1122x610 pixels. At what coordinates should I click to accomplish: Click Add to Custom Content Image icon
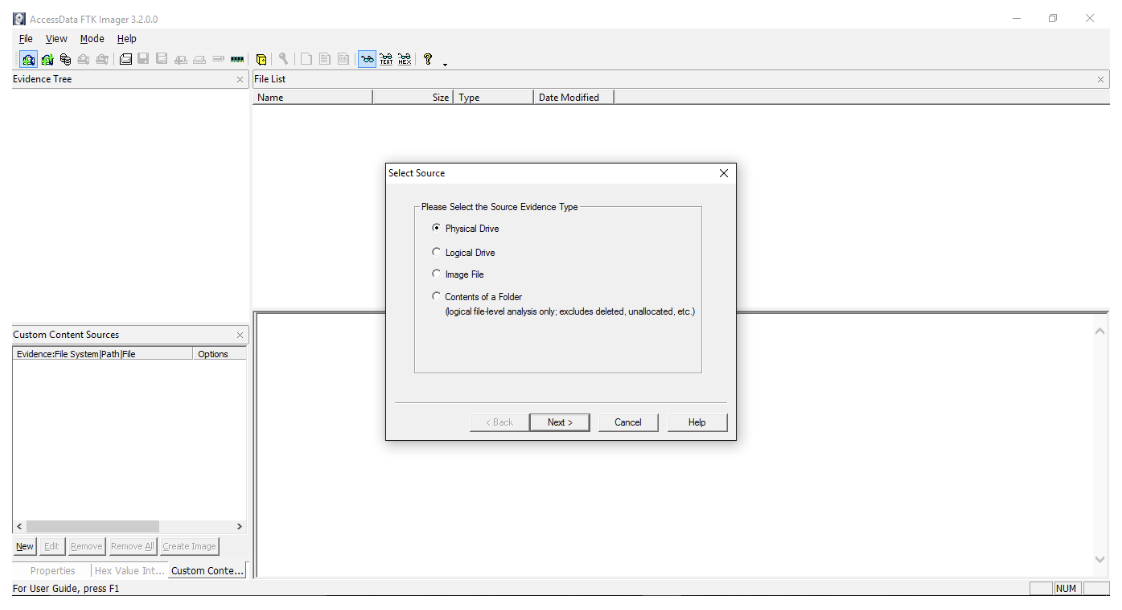coord(181,60)
